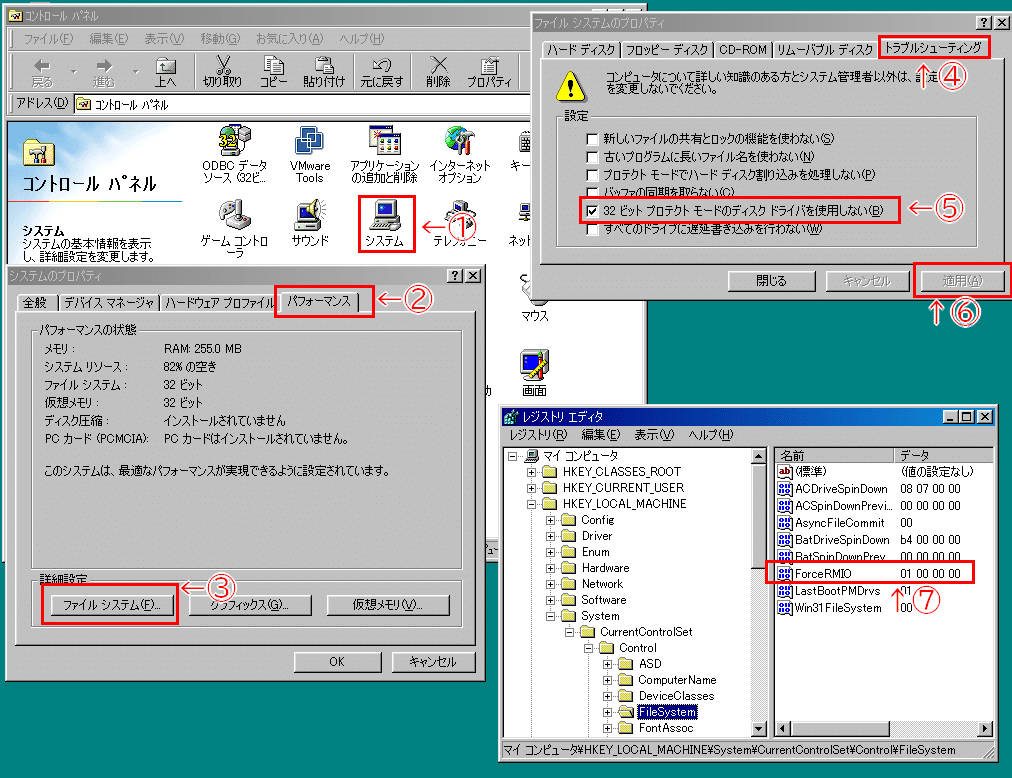Image resolution: width=1012 pixels, height=778 pixels.
Task: Click the 適用 (Apply) button
Action: (x=961, y=280)
